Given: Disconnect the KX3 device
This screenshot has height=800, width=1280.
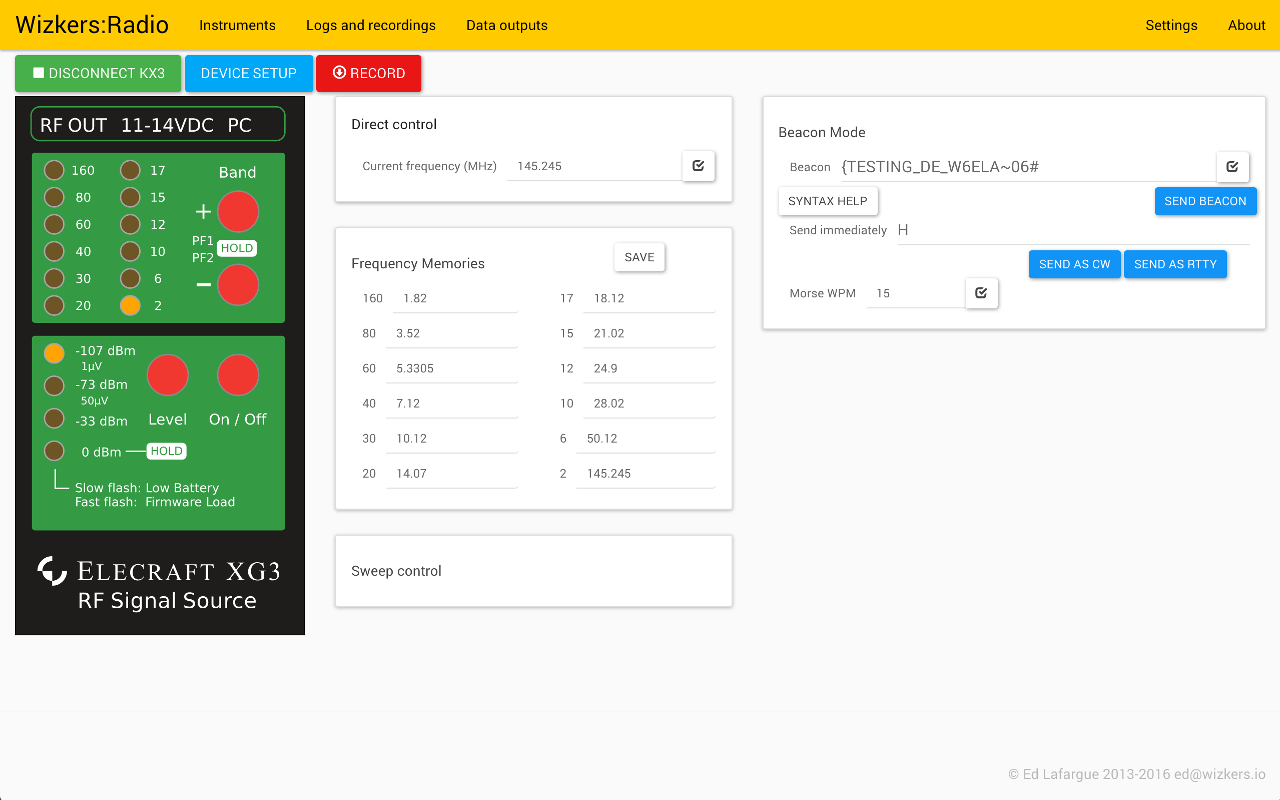Looking at the screenshot, I should (x=98, y=73).
